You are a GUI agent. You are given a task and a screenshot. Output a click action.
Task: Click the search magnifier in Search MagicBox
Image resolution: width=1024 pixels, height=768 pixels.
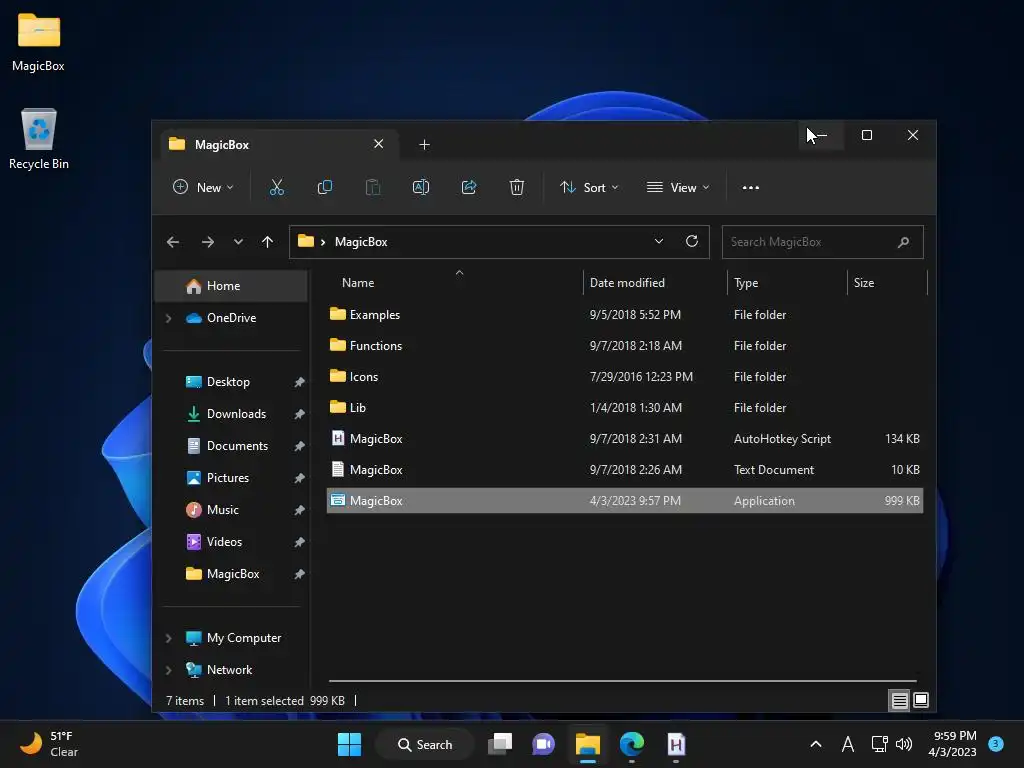click(904, 242)
